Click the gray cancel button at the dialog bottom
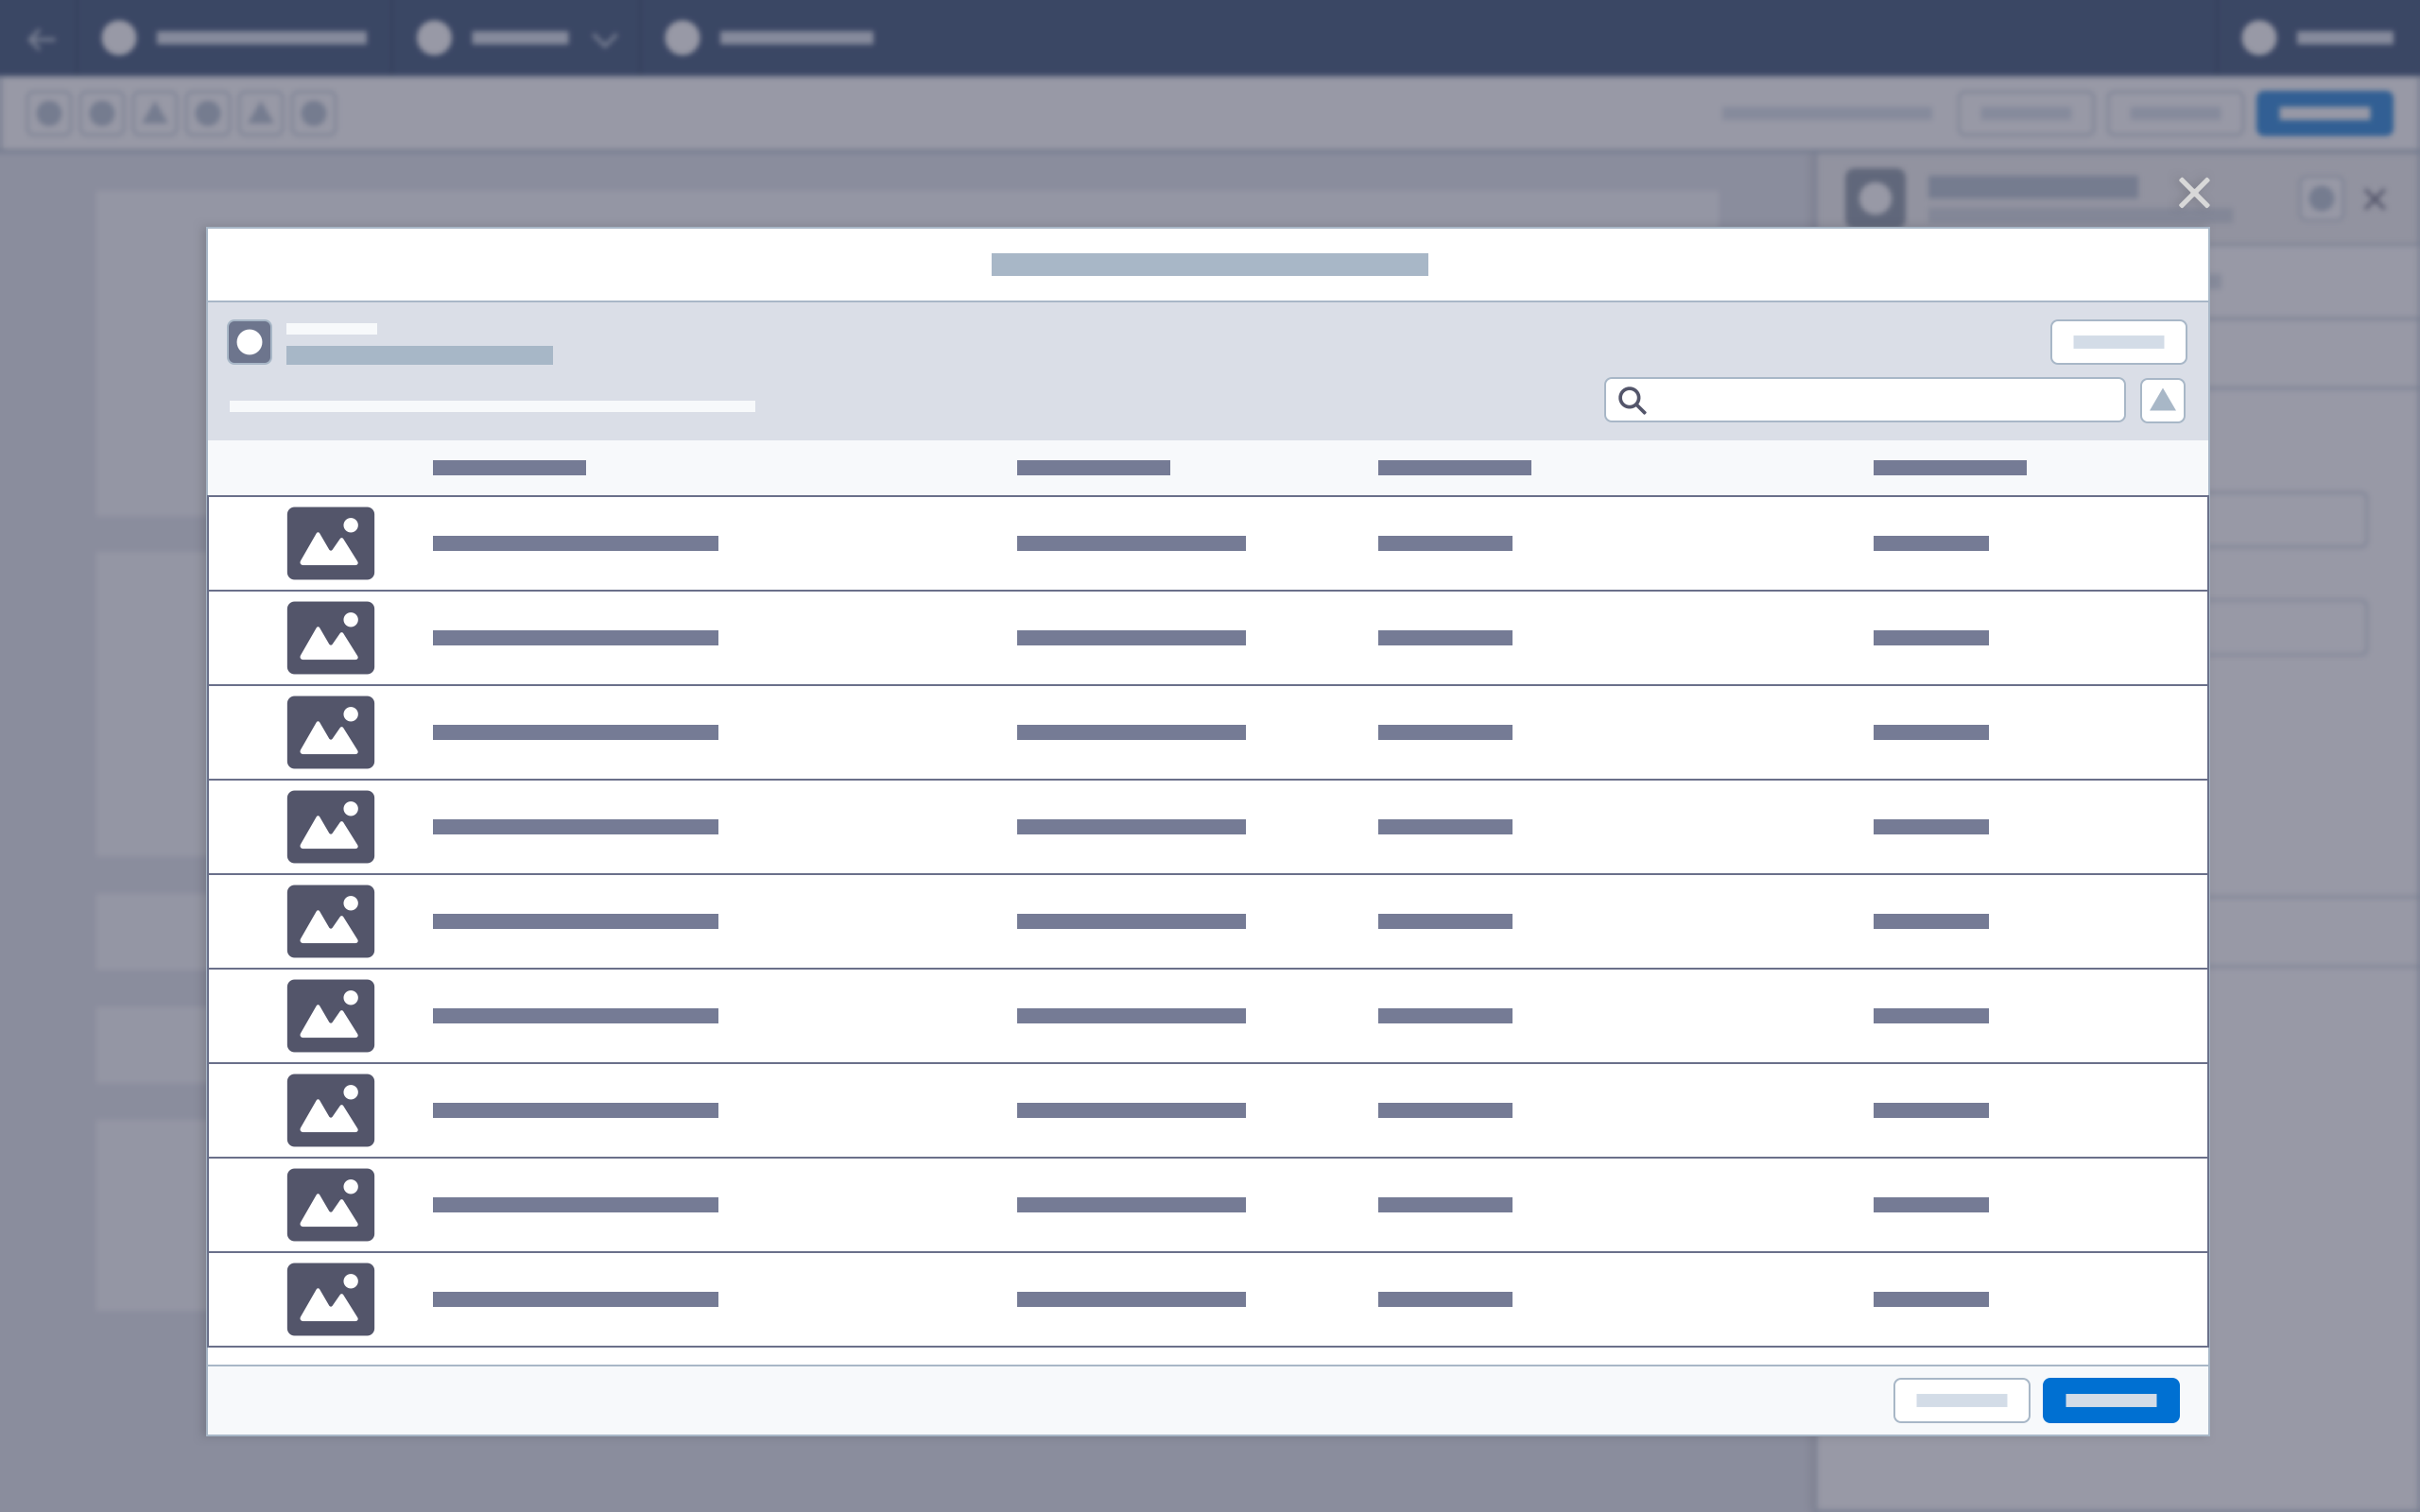 [1961, 1400]
